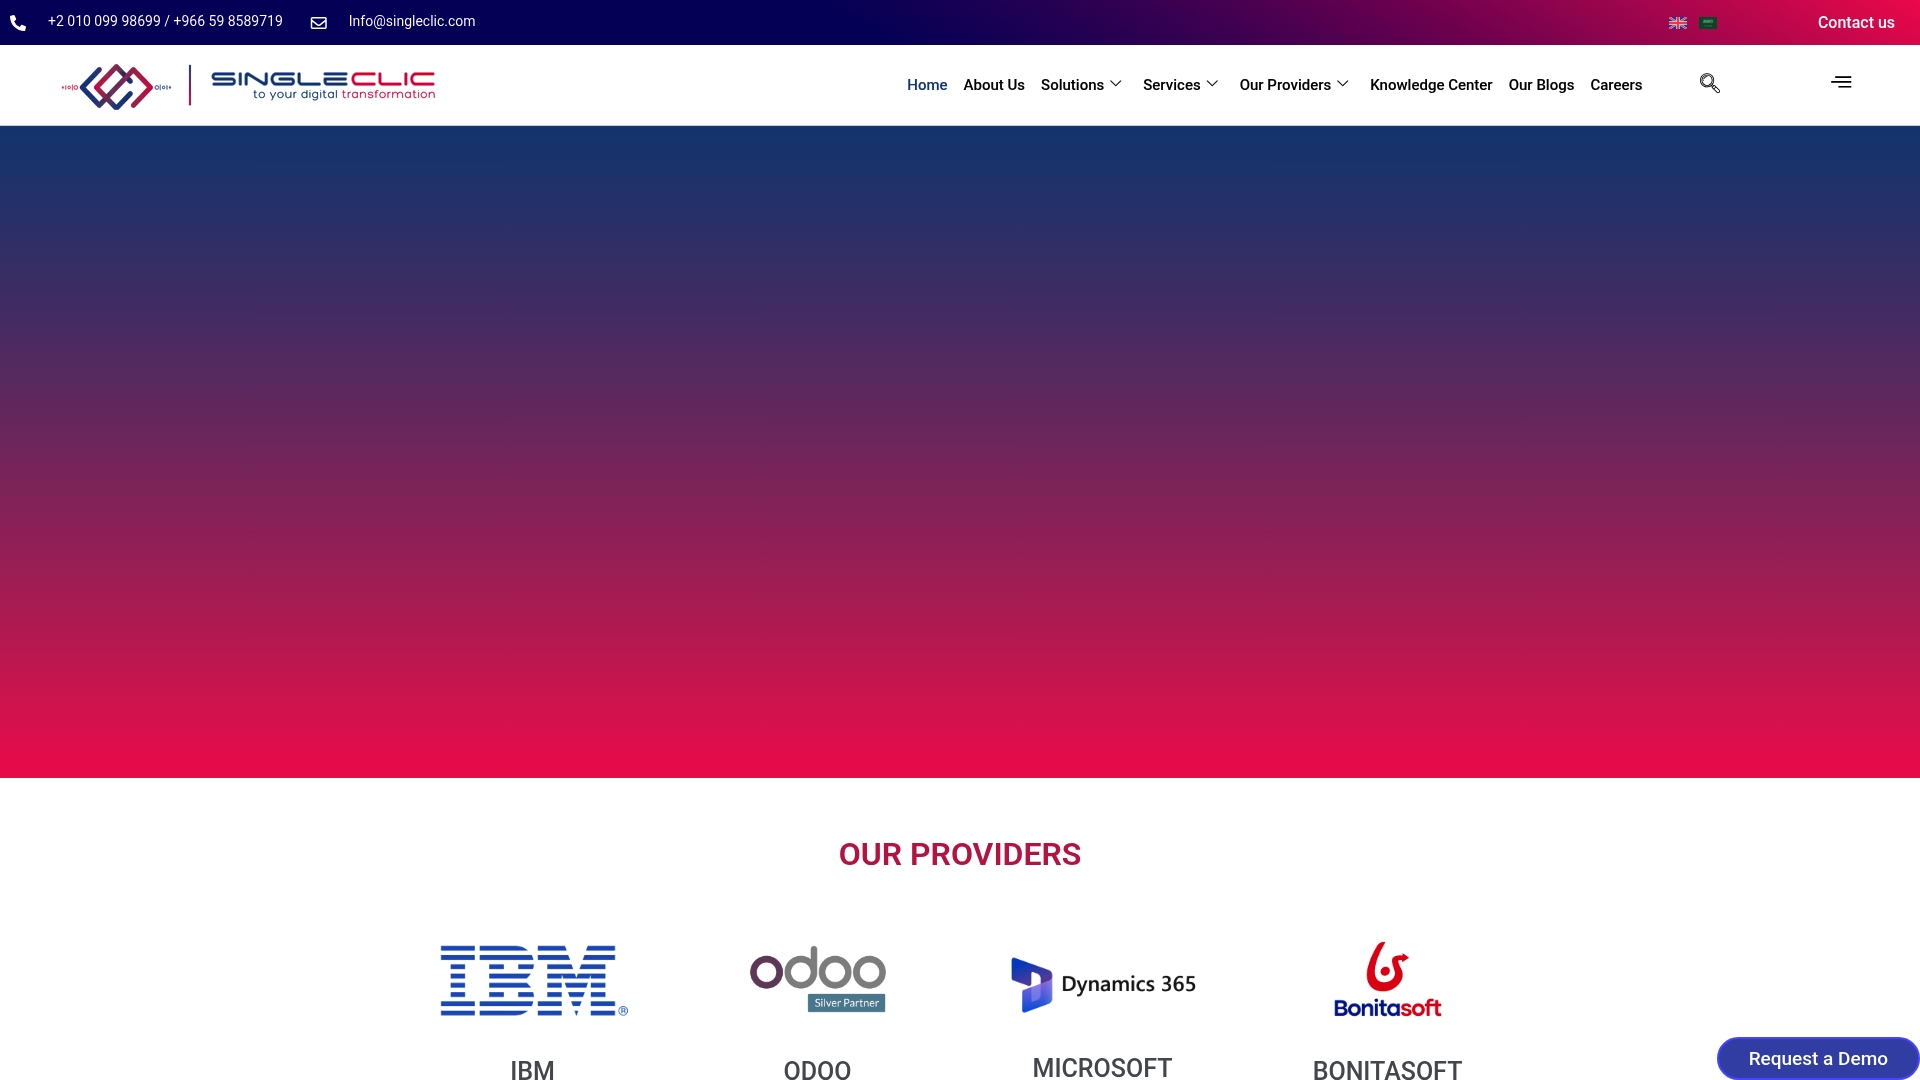Open the hamburger navigation menu

[x=1841, y=82]
